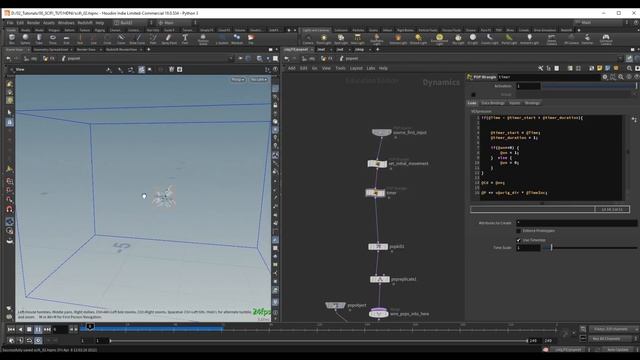Add an Area Light from the shelf
This screenshot has width=640, height=360.
coord(357,39)
